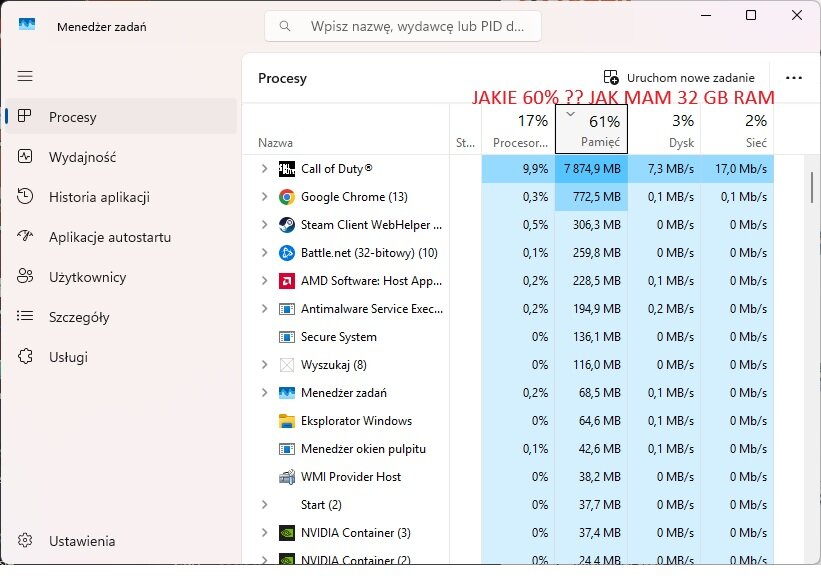
Task: Click the Usługi puzzle icon
Action: click(x=25, y=357)
